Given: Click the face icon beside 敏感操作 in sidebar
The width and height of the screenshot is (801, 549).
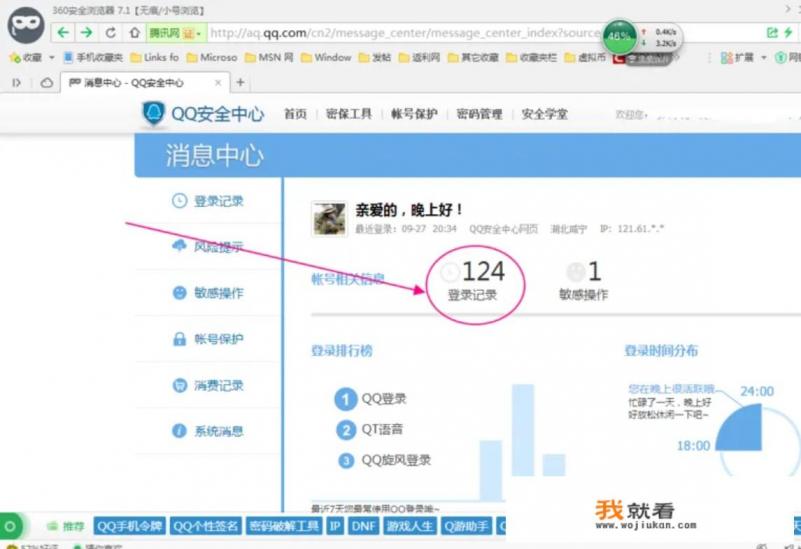Looking at the screenshot, I should (179, 293).
